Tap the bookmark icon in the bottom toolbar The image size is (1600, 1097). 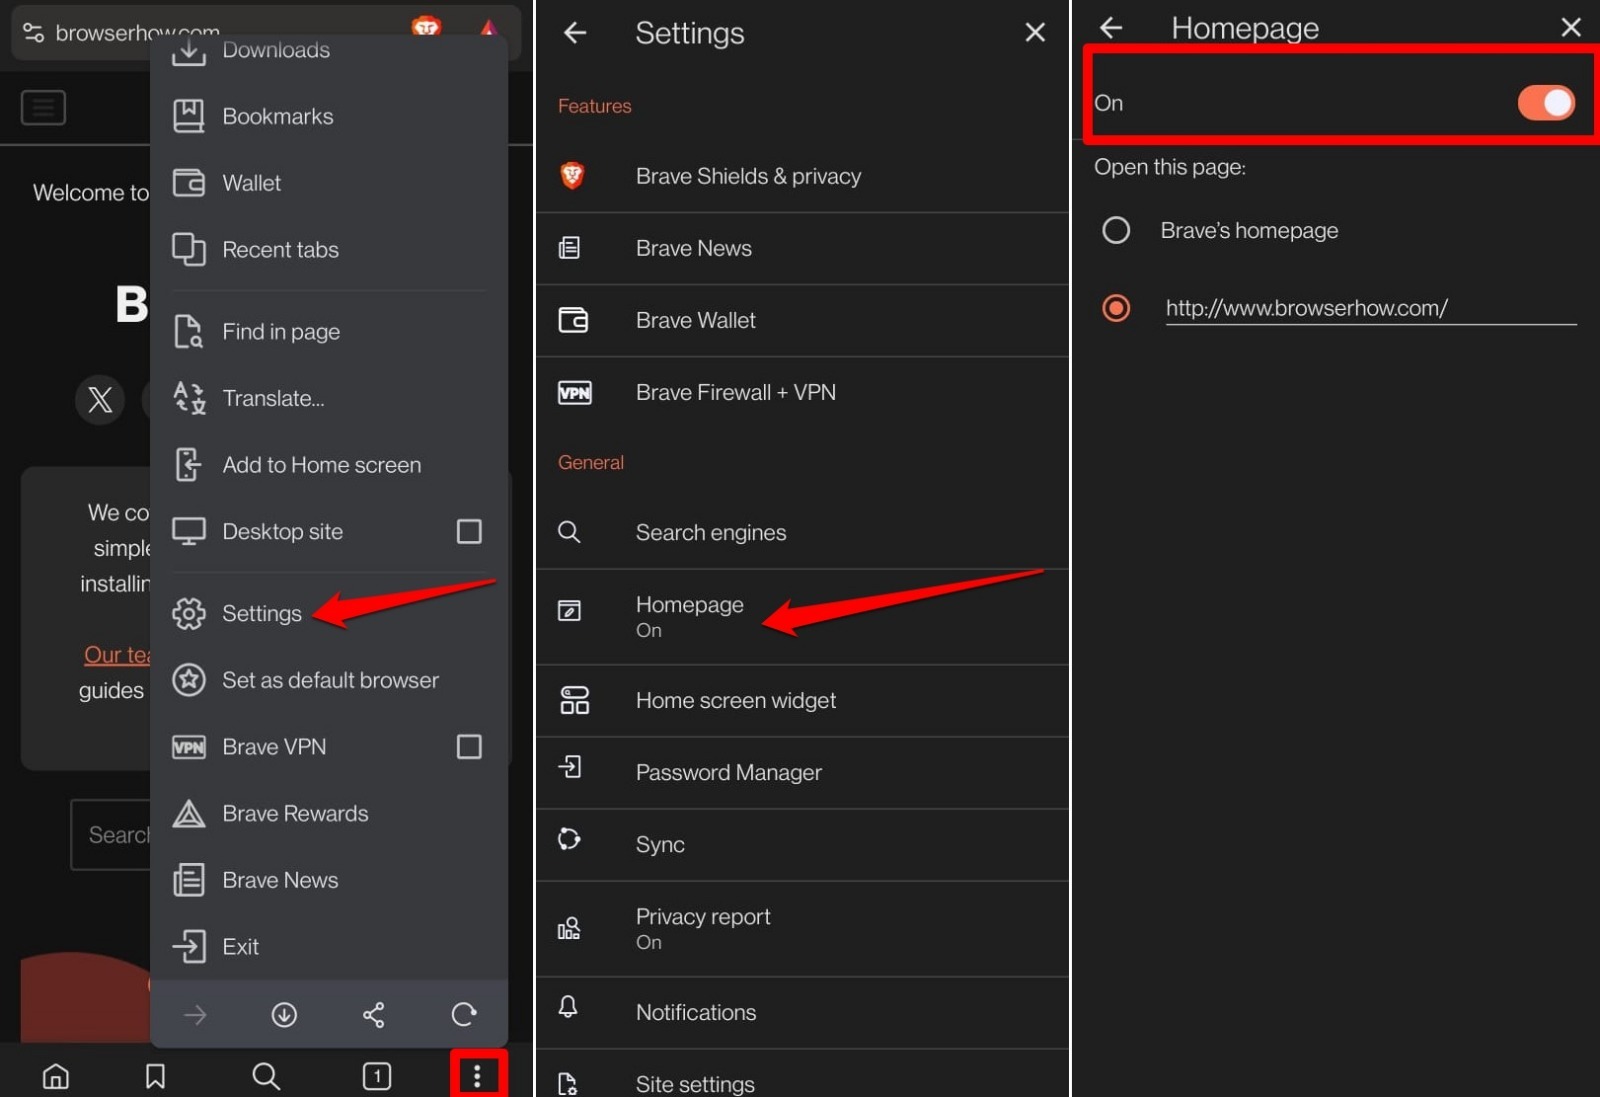[x=155, y=1076]
